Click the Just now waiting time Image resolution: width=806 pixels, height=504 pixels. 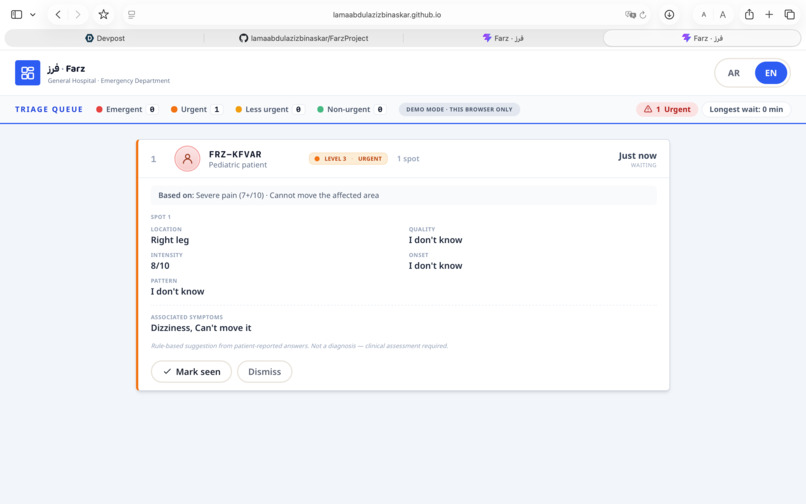pos(637,155)
